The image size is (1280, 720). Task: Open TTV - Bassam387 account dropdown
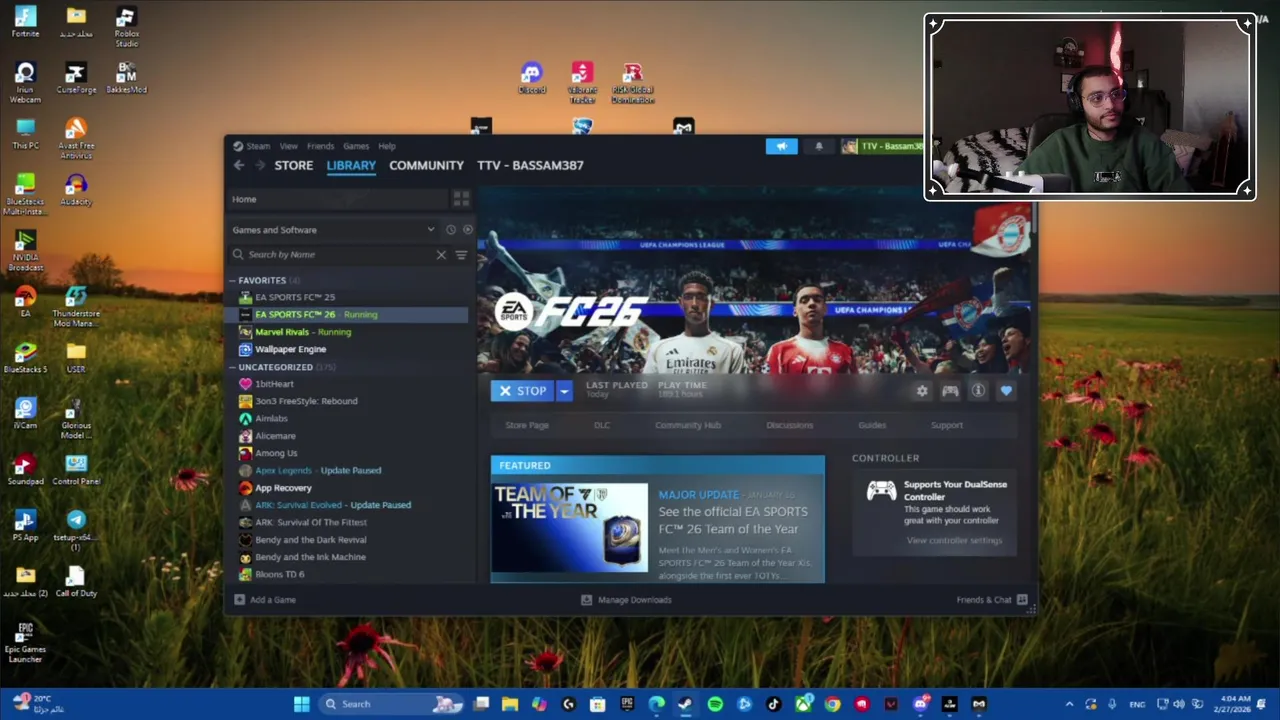[883, 146]
